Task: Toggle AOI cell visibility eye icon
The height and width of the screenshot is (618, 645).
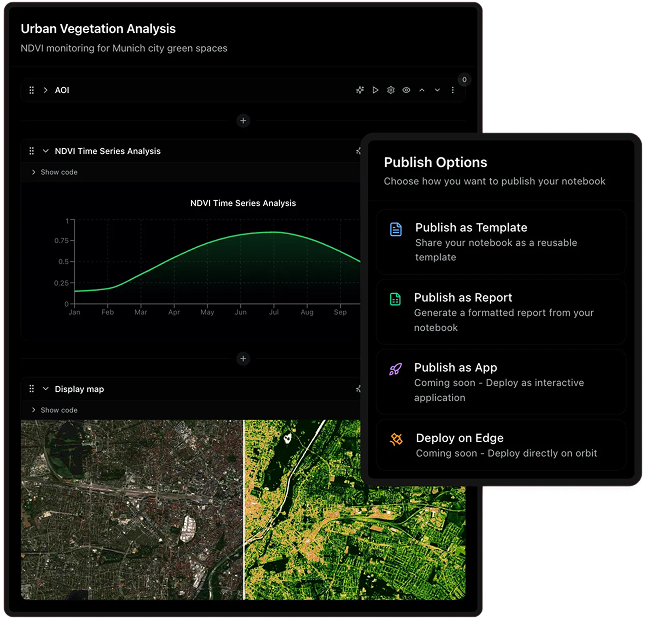Action: [x=406, y=90]
